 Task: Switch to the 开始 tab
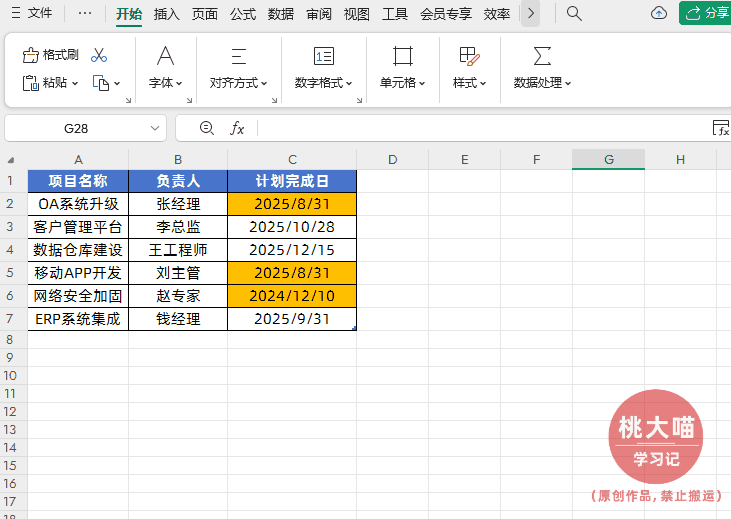(129, 14)
